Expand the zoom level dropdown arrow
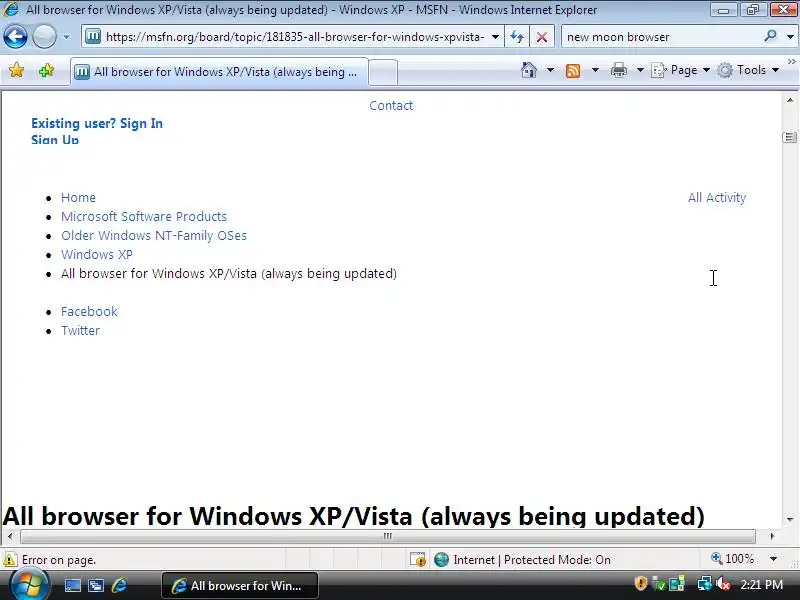The image size is (800, 600). 773,559
